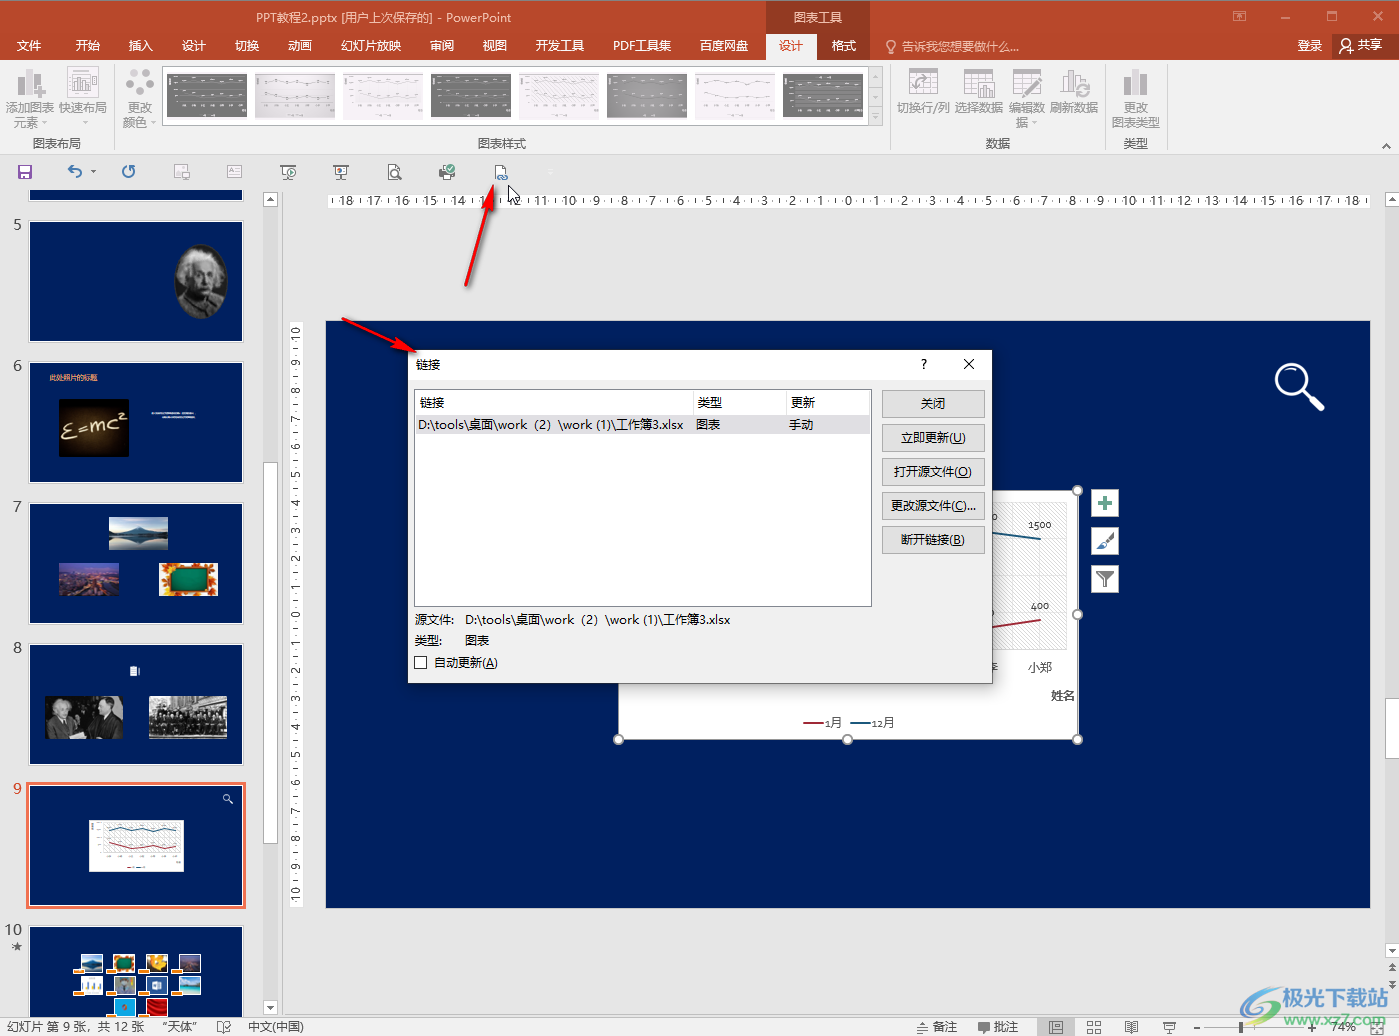Open the PDF工具集 tab
This screenshot has width=1399, height=1036.
point(642,46)
